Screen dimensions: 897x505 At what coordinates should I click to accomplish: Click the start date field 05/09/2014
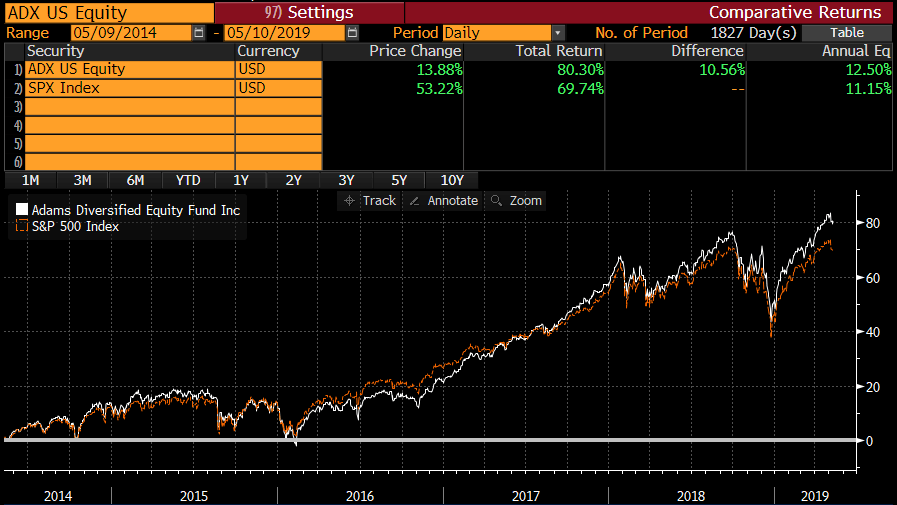pos(131,33)
